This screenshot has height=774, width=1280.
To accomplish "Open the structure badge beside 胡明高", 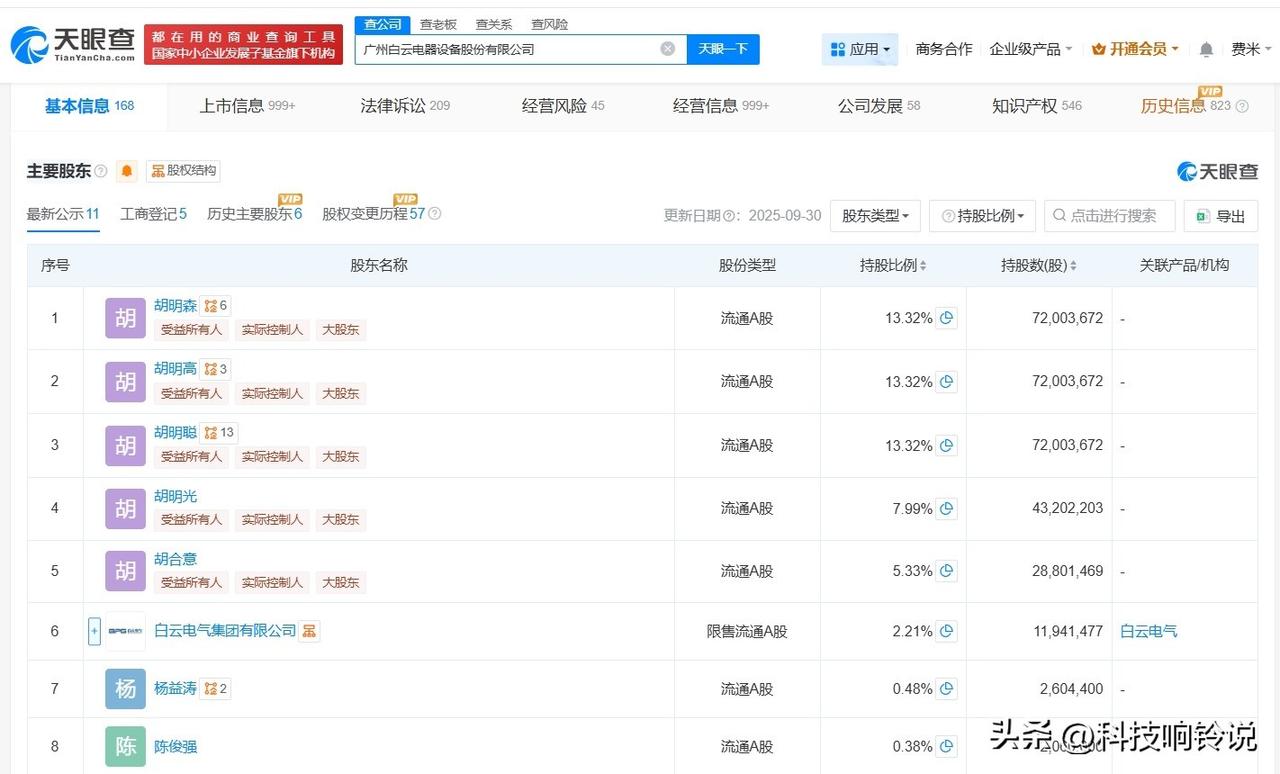I will pyautogui.click(x=215, y=369).
